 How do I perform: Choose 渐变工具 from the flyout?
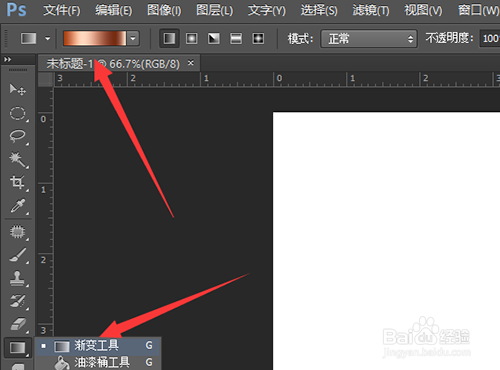point(98,346)
